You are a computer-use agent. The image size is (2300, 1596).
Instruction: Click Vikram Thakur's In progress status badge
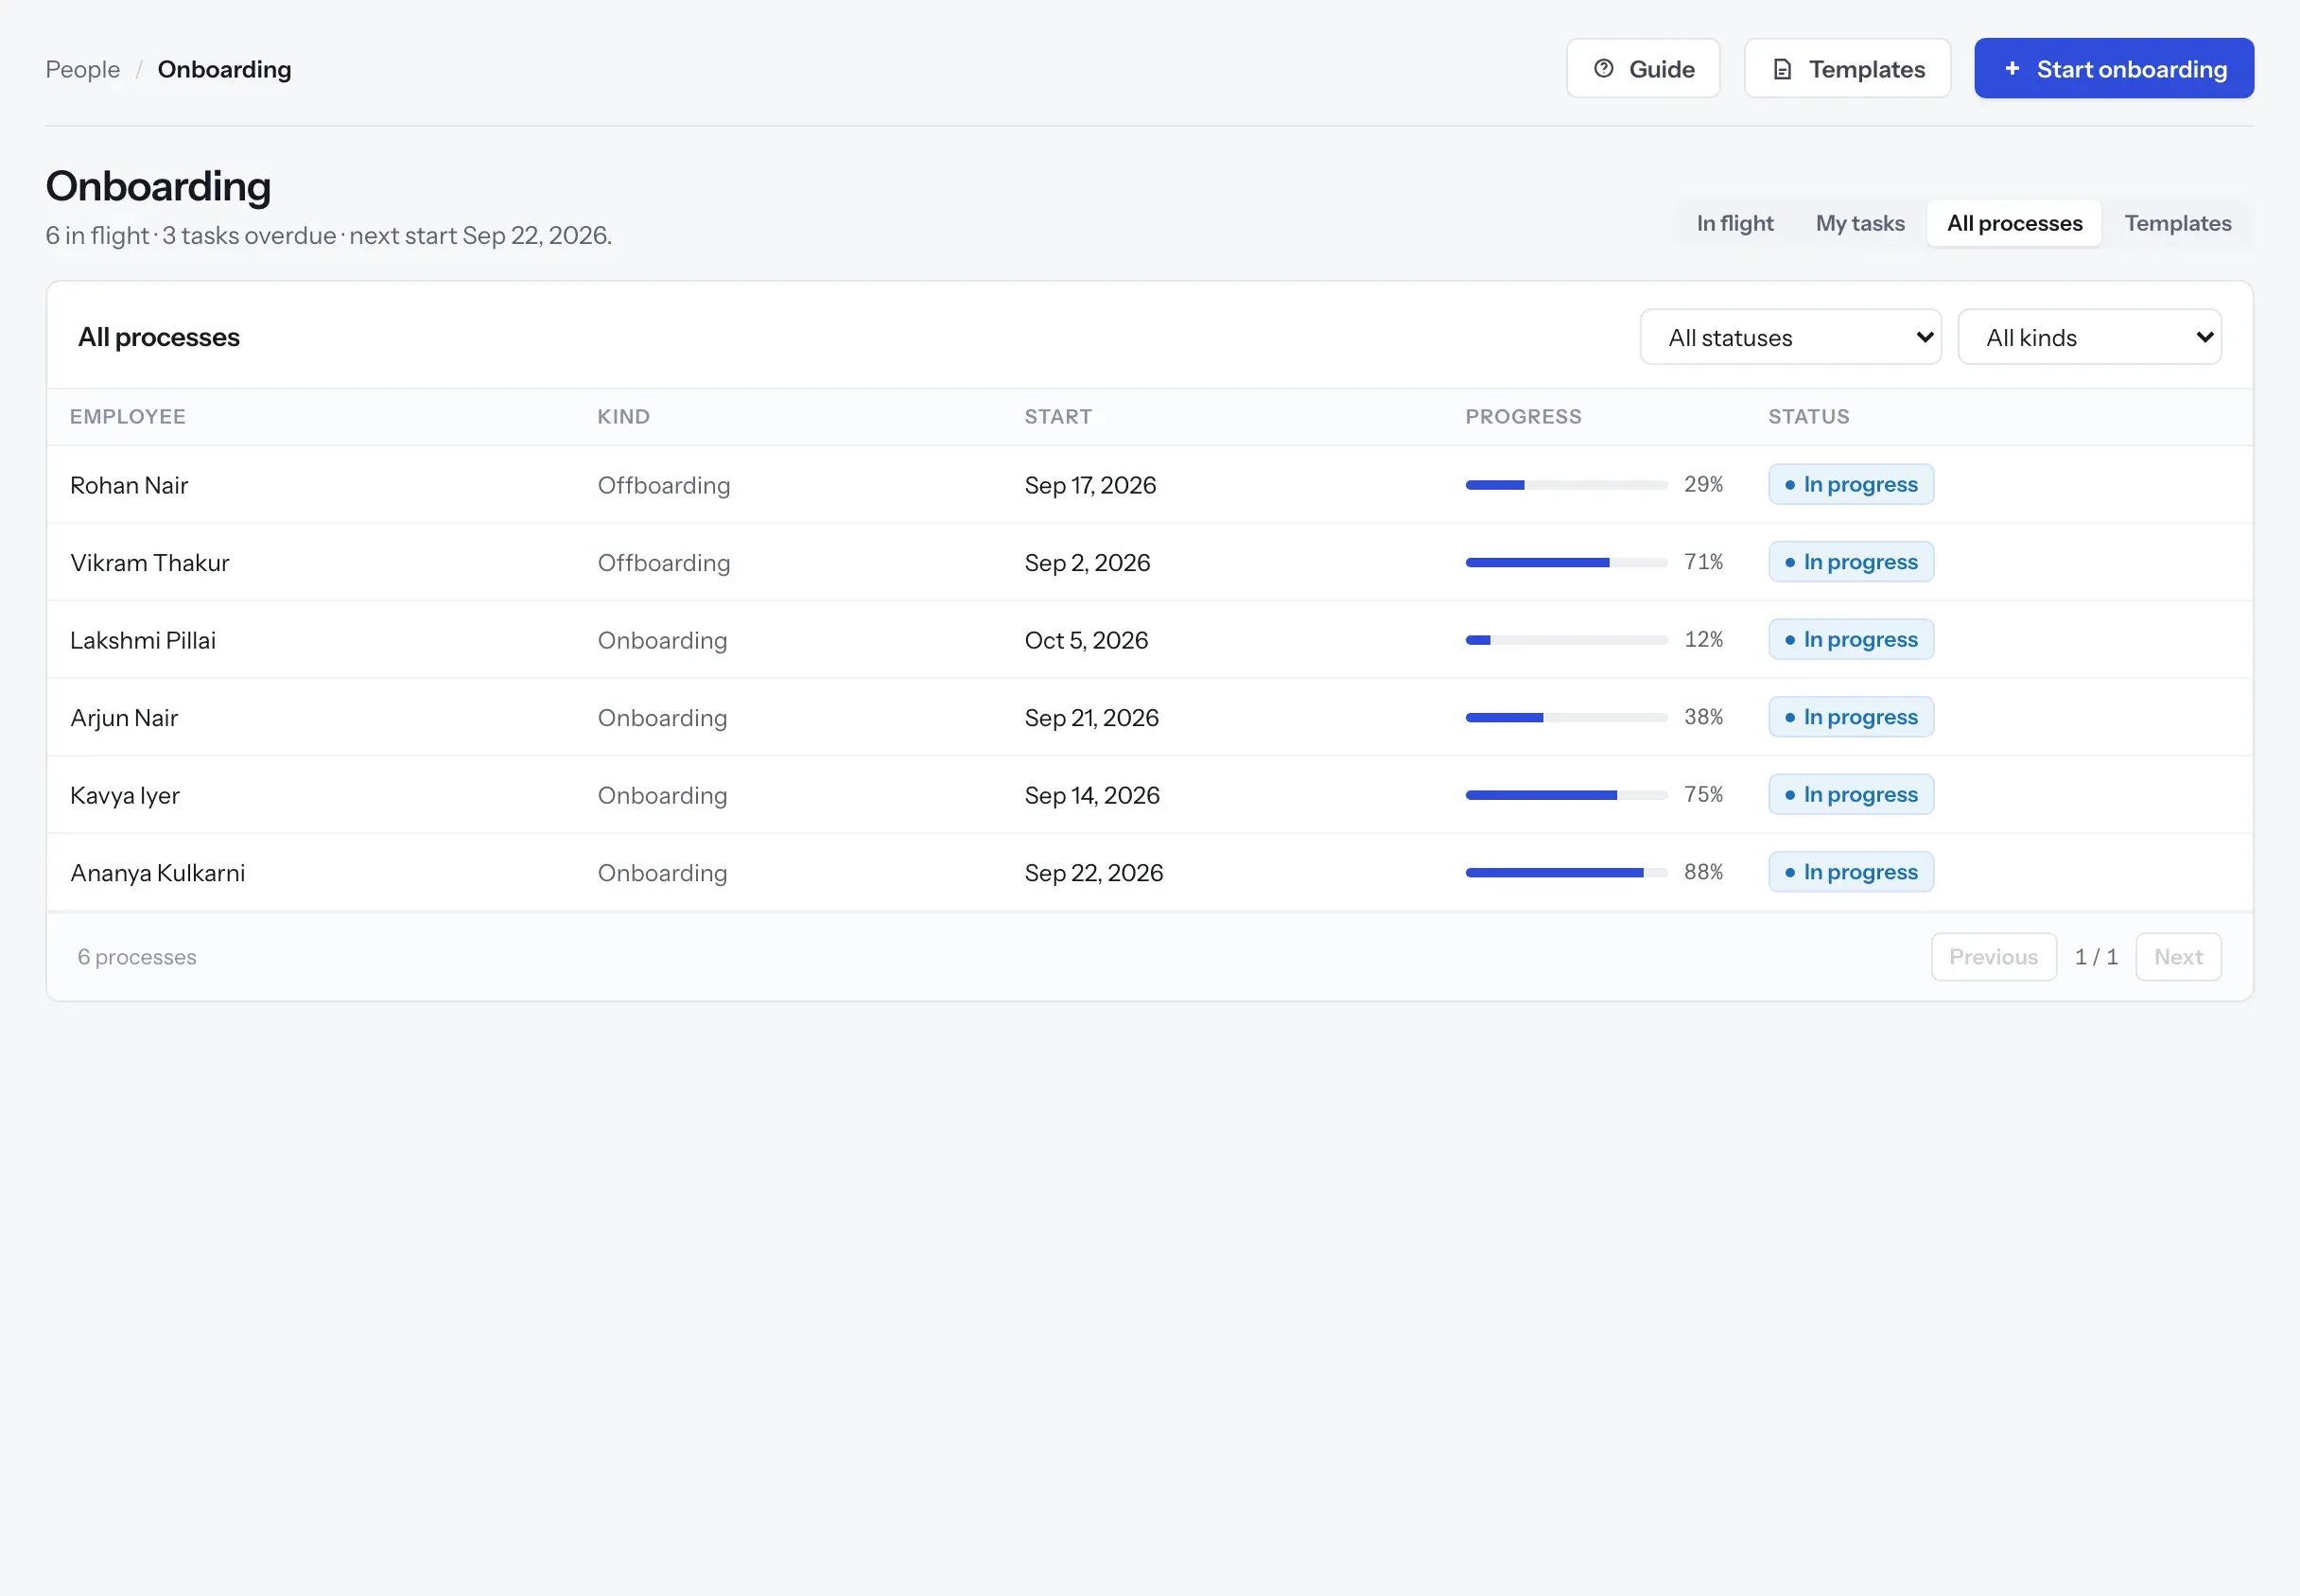(1850, 562)
